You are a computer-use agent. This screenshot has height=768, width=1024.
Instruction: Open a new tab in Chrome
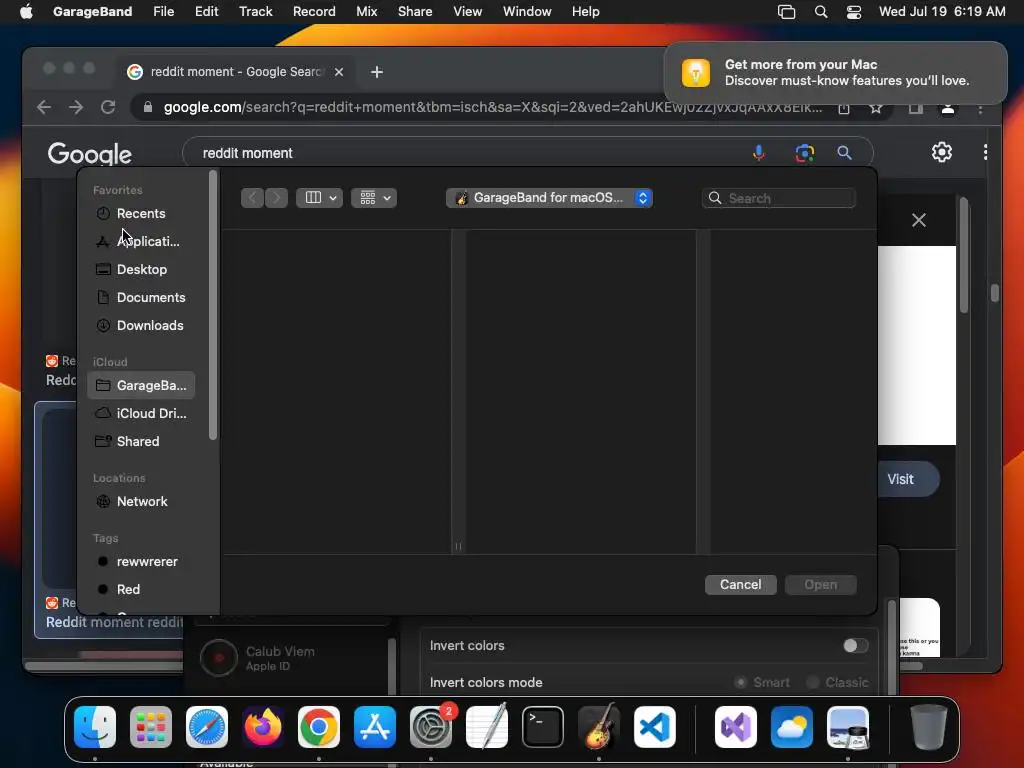pos(377,72)
